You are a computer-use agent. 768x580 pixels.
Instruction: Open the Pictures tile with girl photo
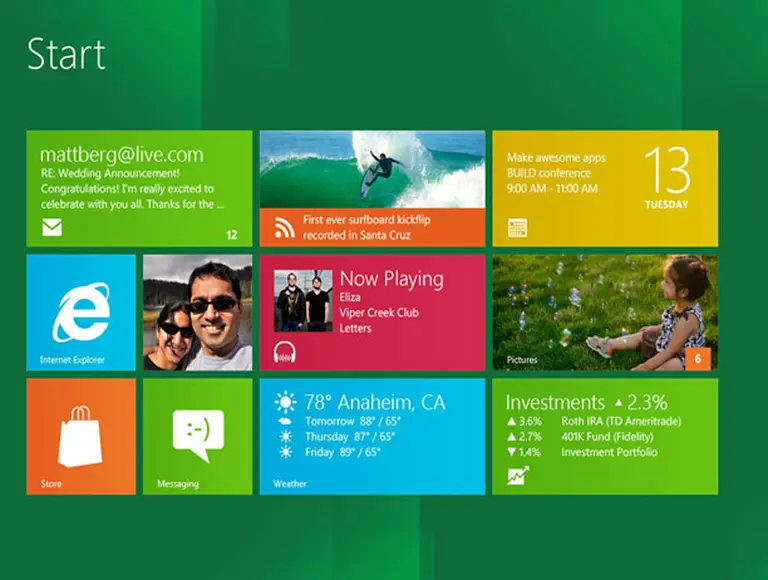pyautogui.click(x=605, y=313)
